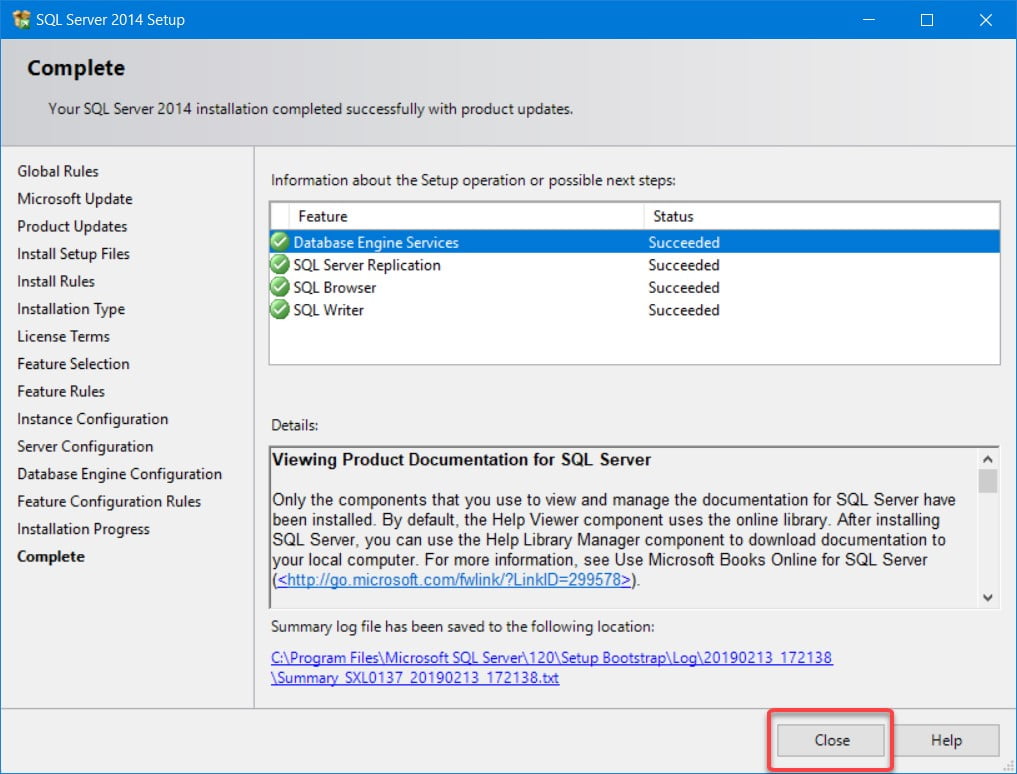Click the details box scroll down arrow

(987, 598)
